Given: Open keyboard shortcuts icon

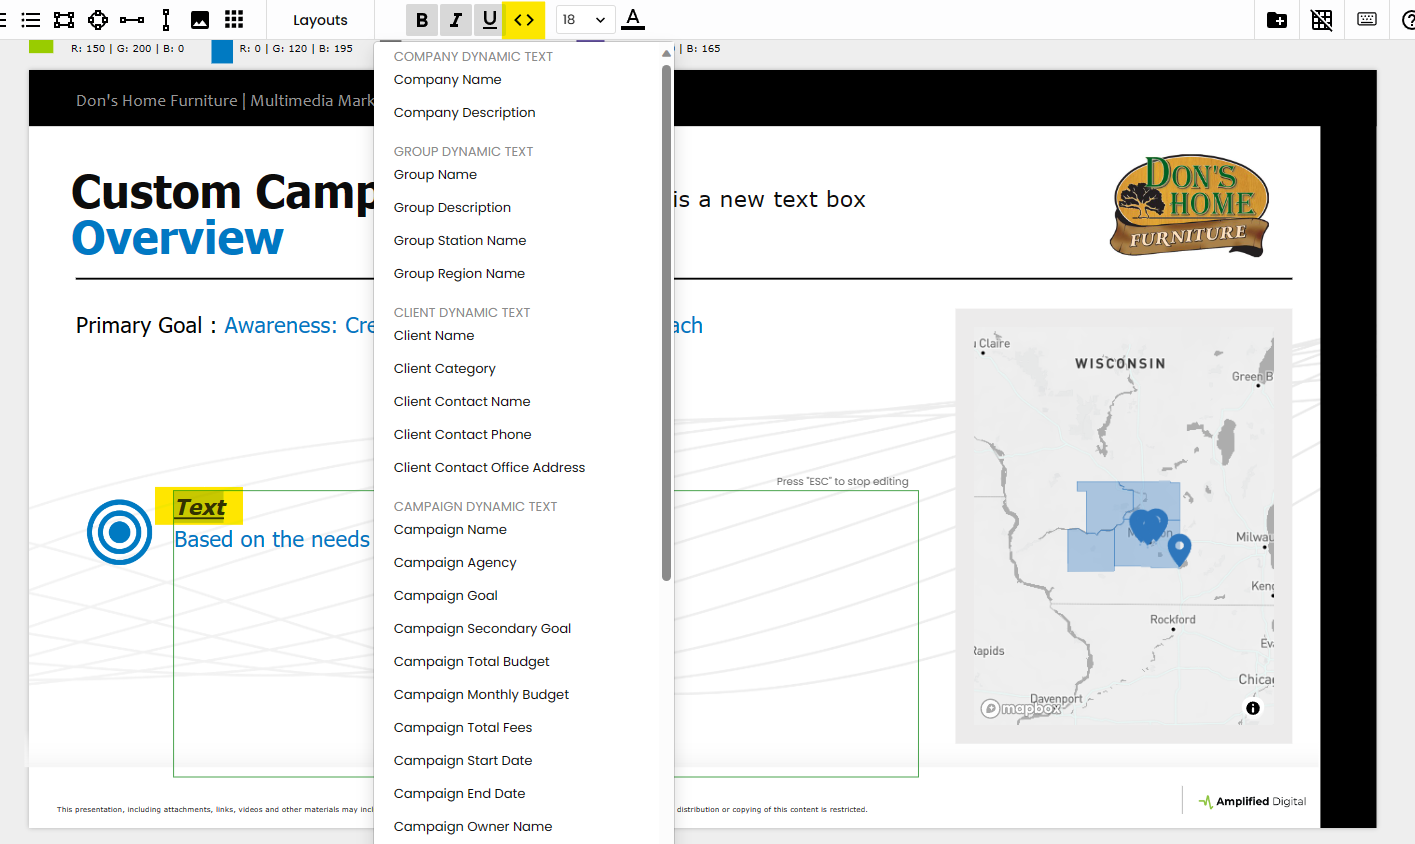Looking at the screenshot, I should coord(1367,20).
